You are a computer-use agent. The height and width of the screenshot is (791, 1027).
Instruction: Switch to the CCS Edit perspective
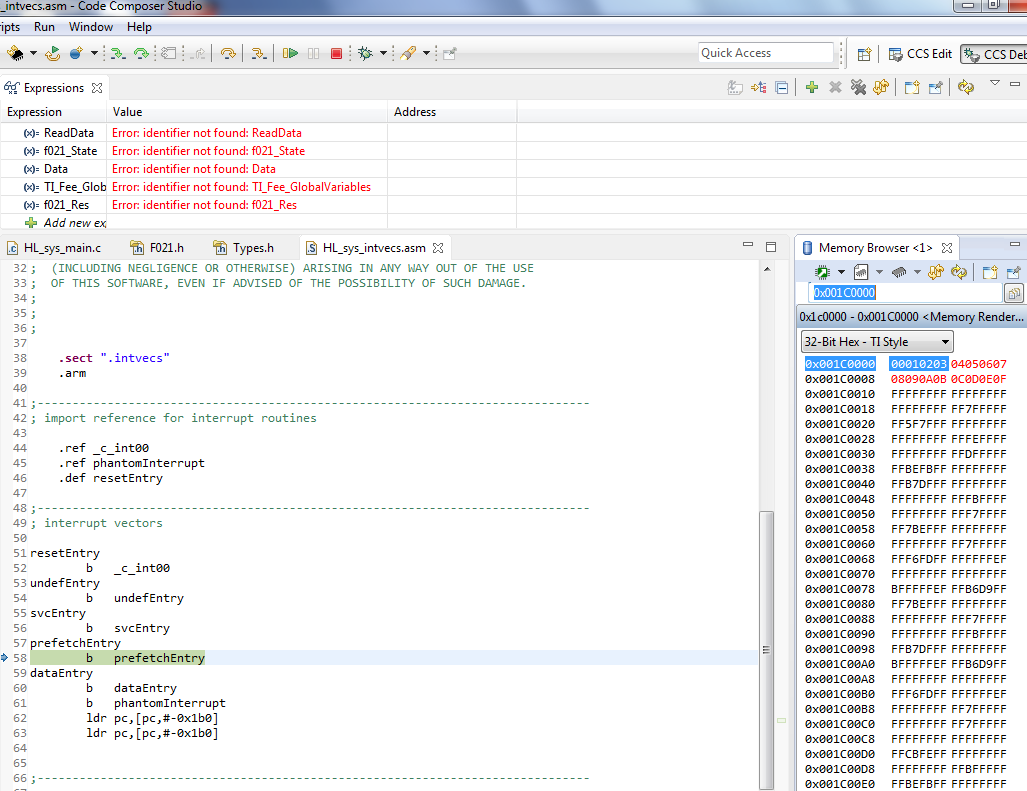[x=920, y=54]
